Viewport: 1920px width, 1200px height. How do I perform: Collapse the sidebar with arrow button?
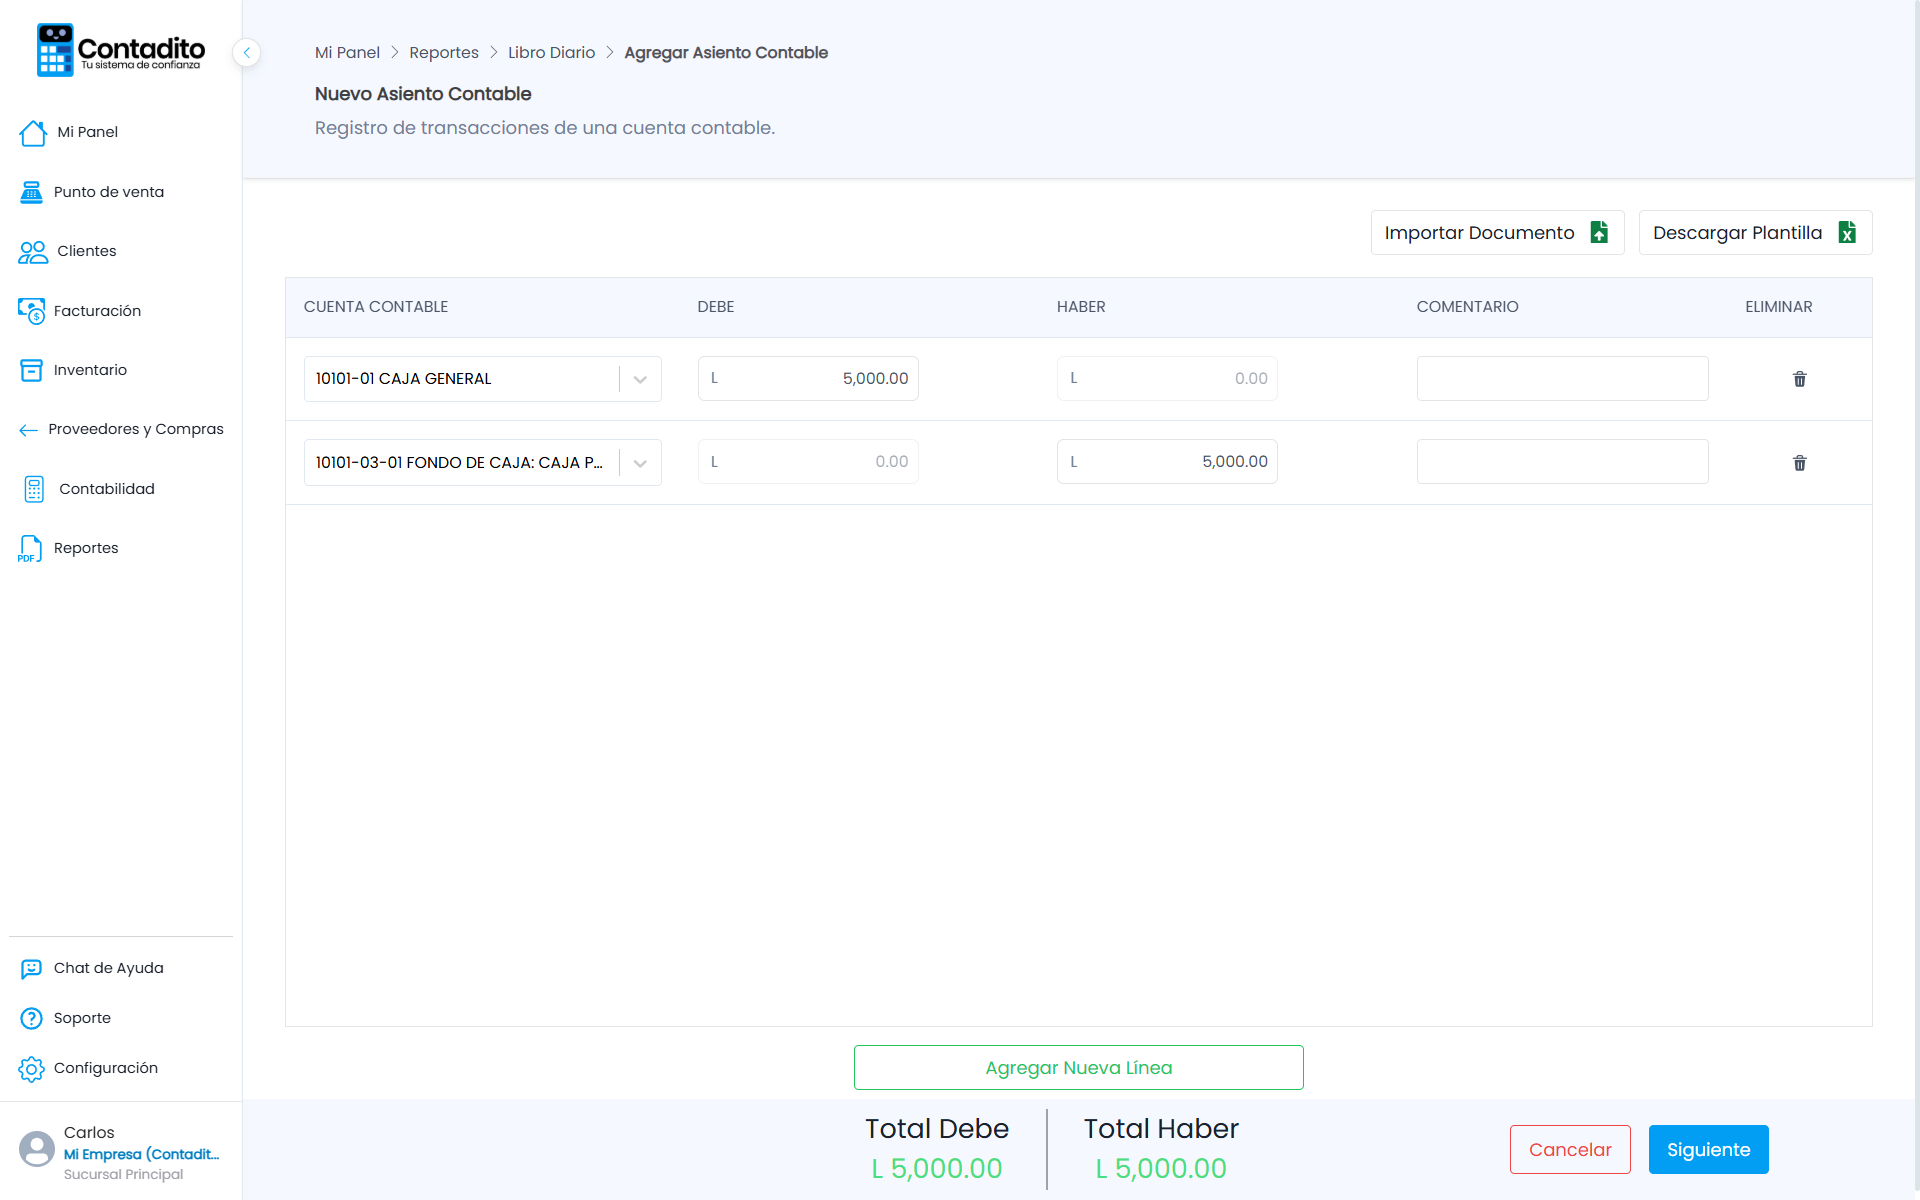(247, 52)
